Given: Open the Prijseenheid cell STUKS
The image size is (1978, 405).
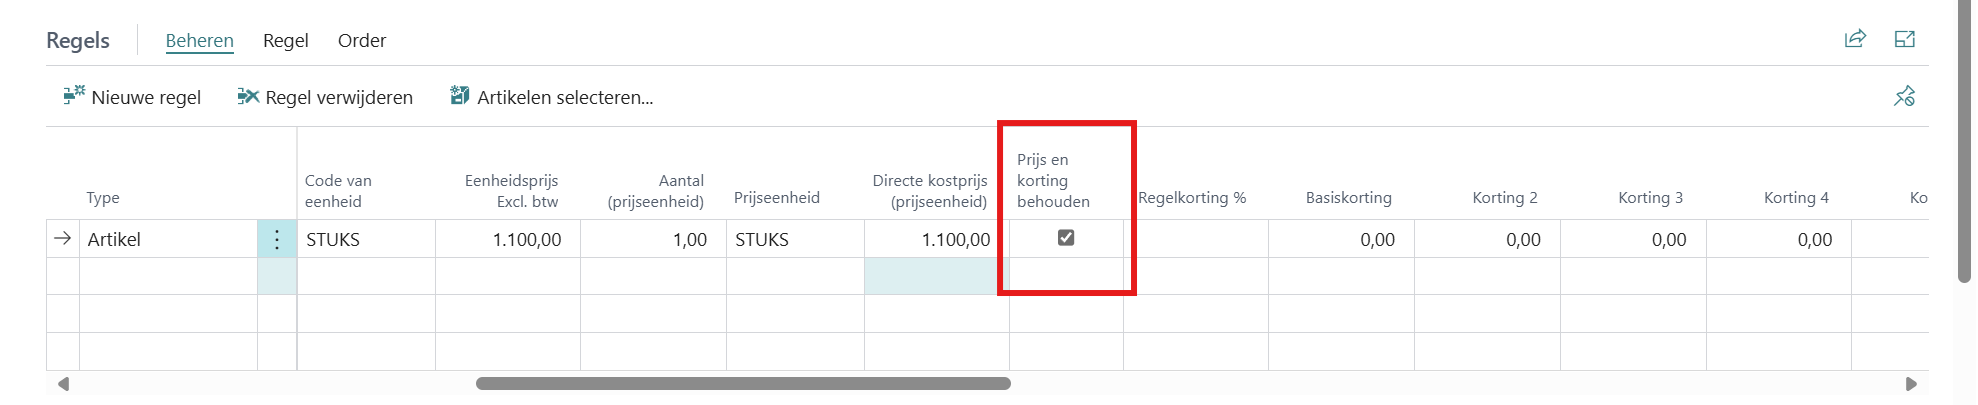Looking at the screenshot, I should click(794, 239).
